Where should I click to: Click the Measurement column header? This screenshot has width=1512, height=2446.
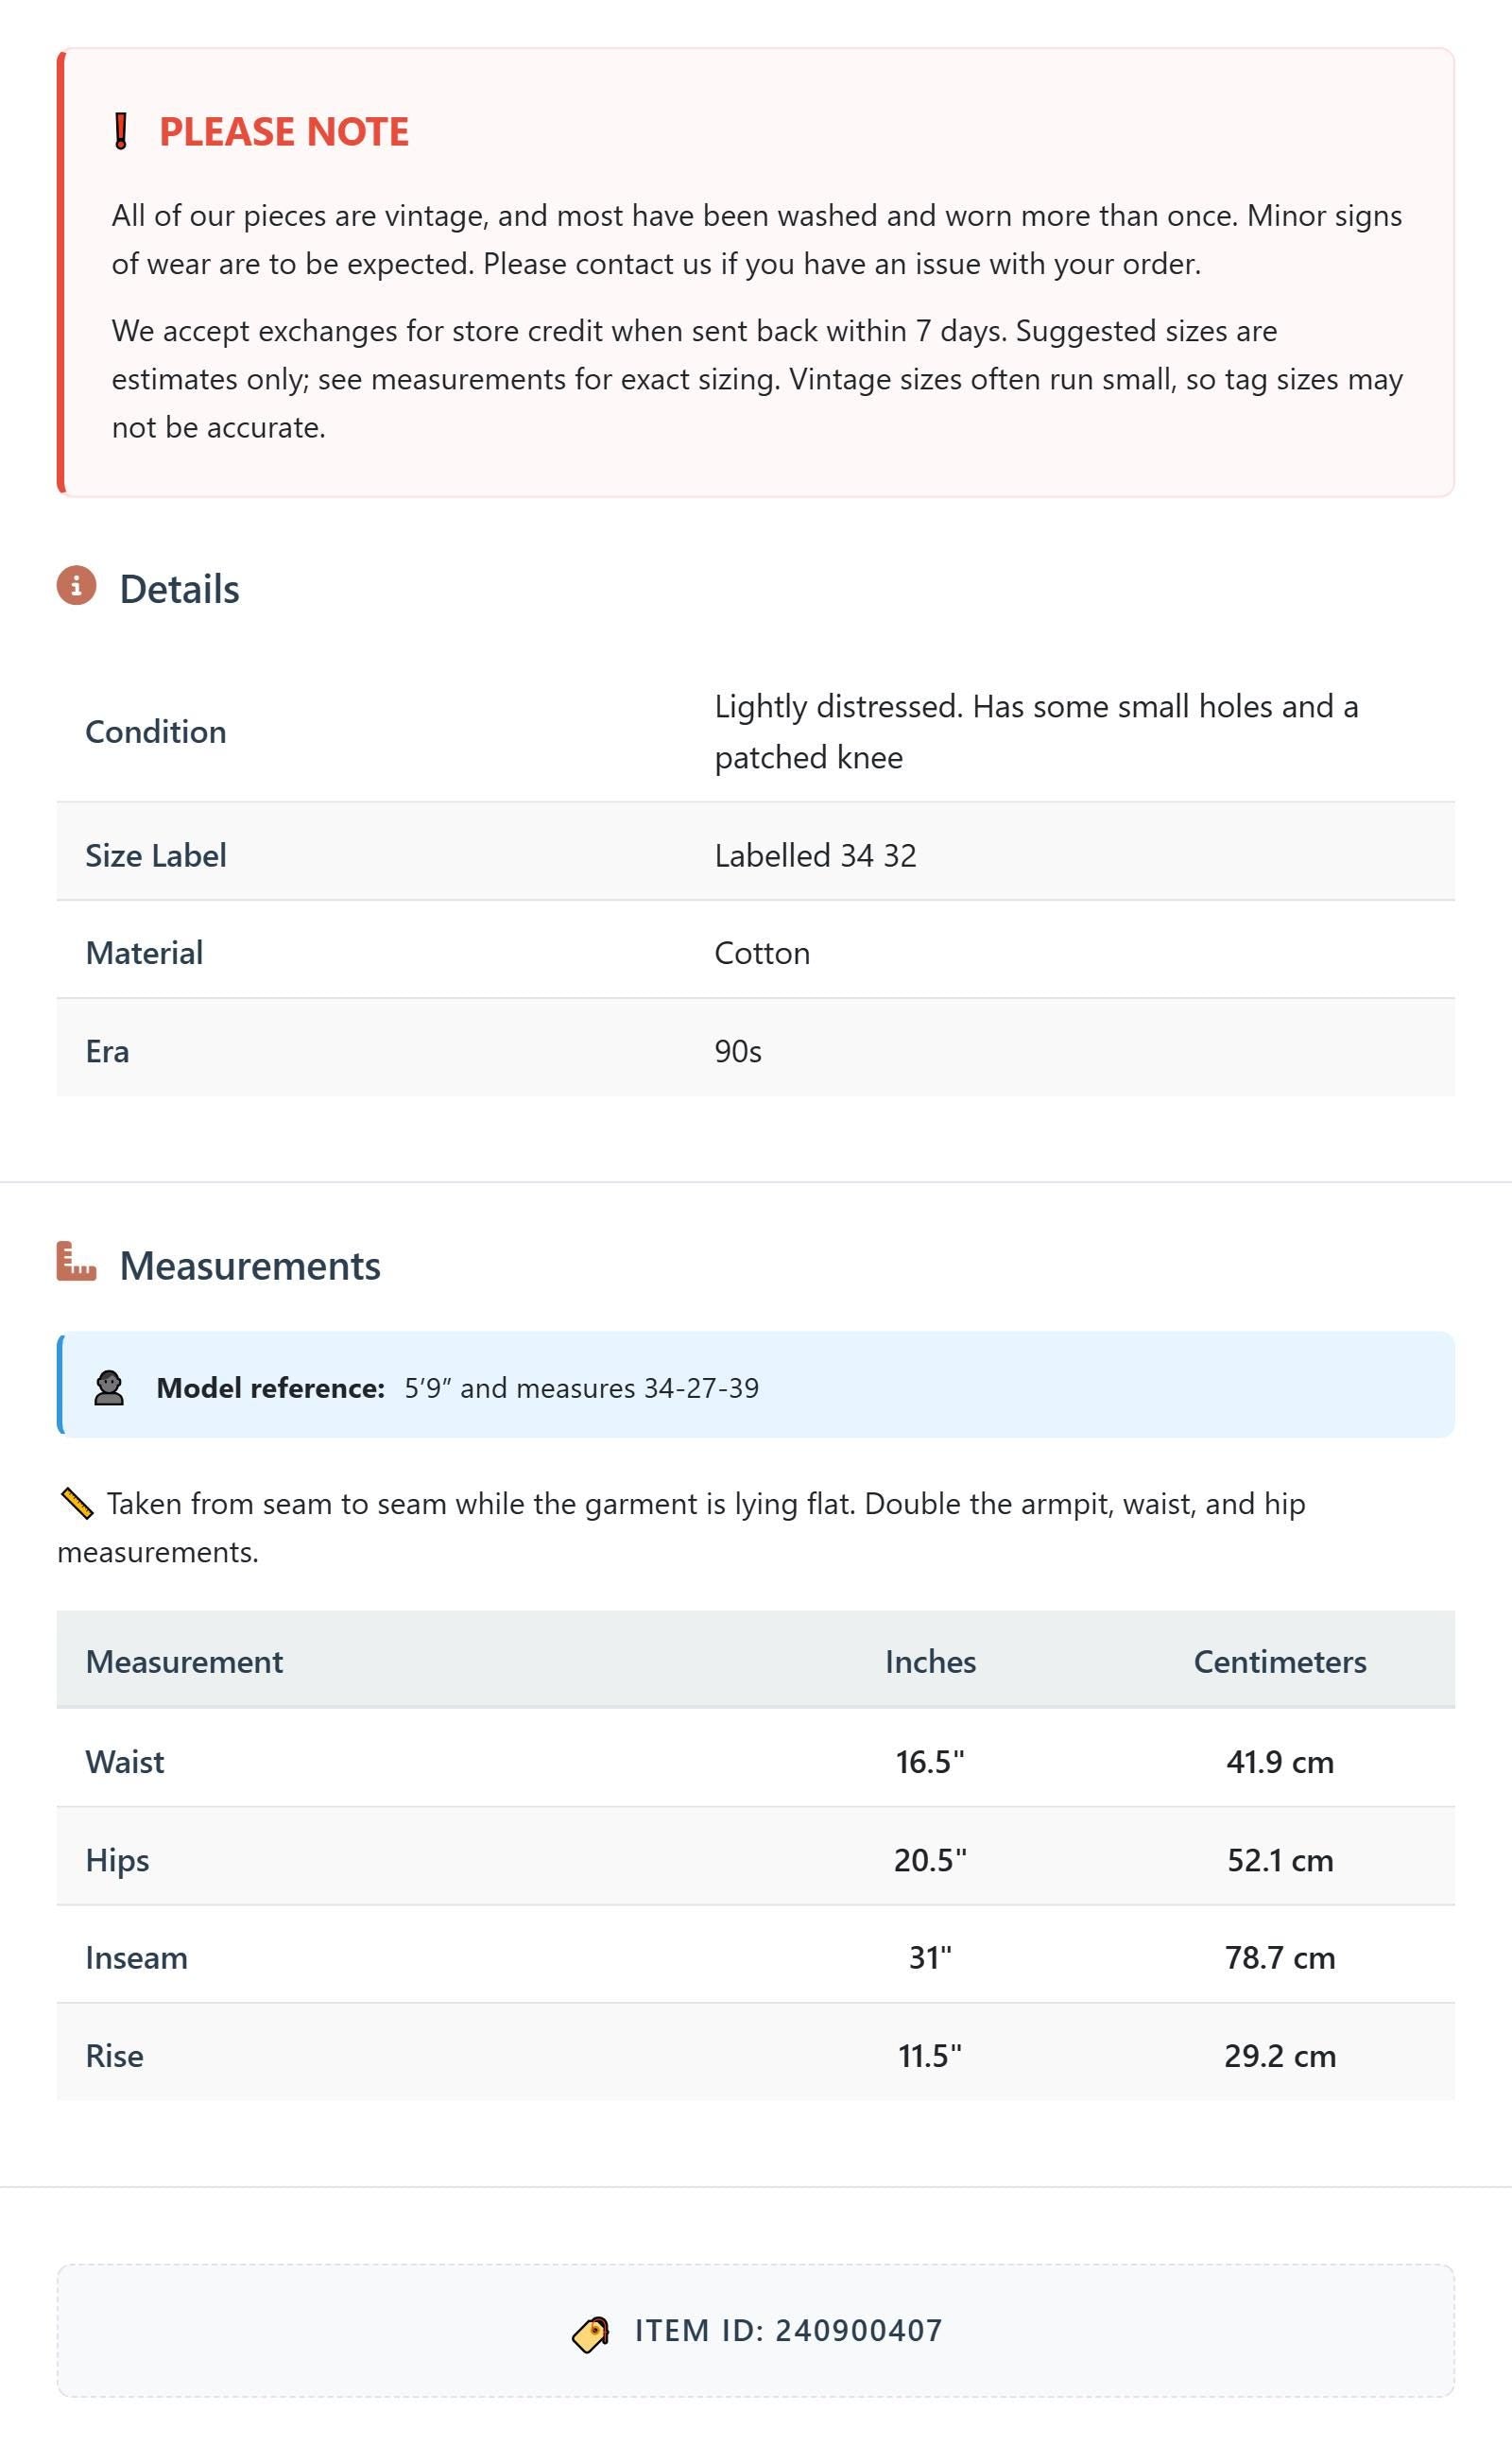tap(184, 1661)
